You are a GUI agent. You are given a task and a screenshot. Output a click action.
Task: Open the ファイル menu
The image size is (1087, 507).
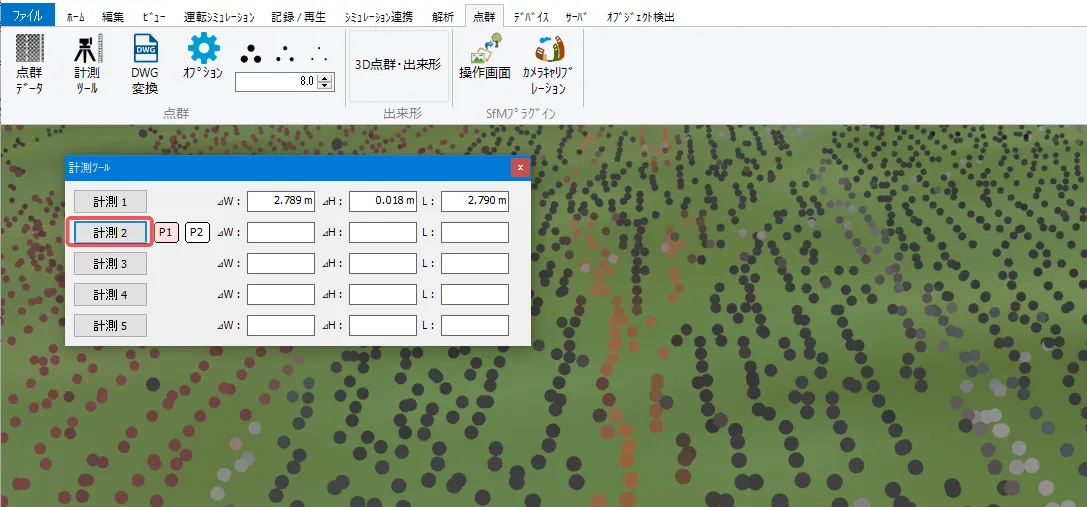(27, 16)
